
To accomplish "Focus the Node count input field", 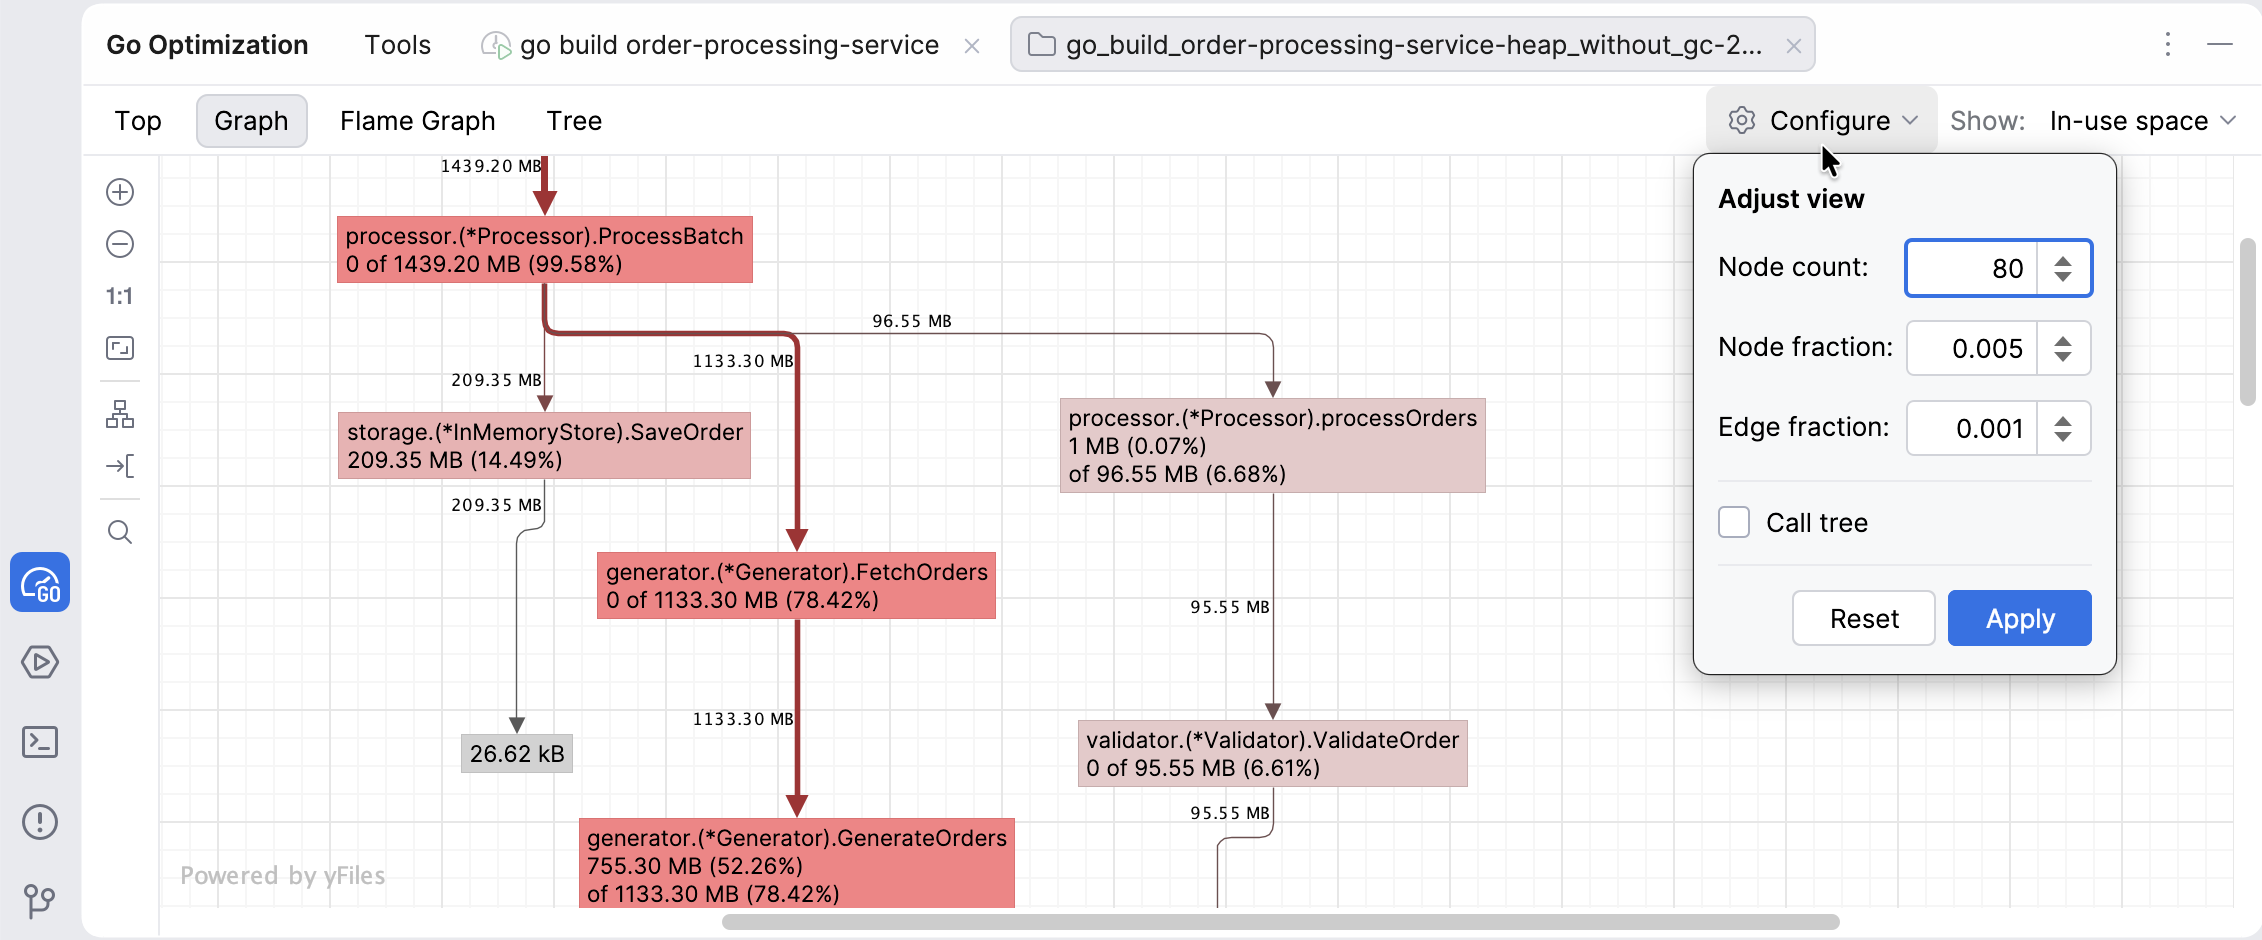I will click(x=1971, y=268).
